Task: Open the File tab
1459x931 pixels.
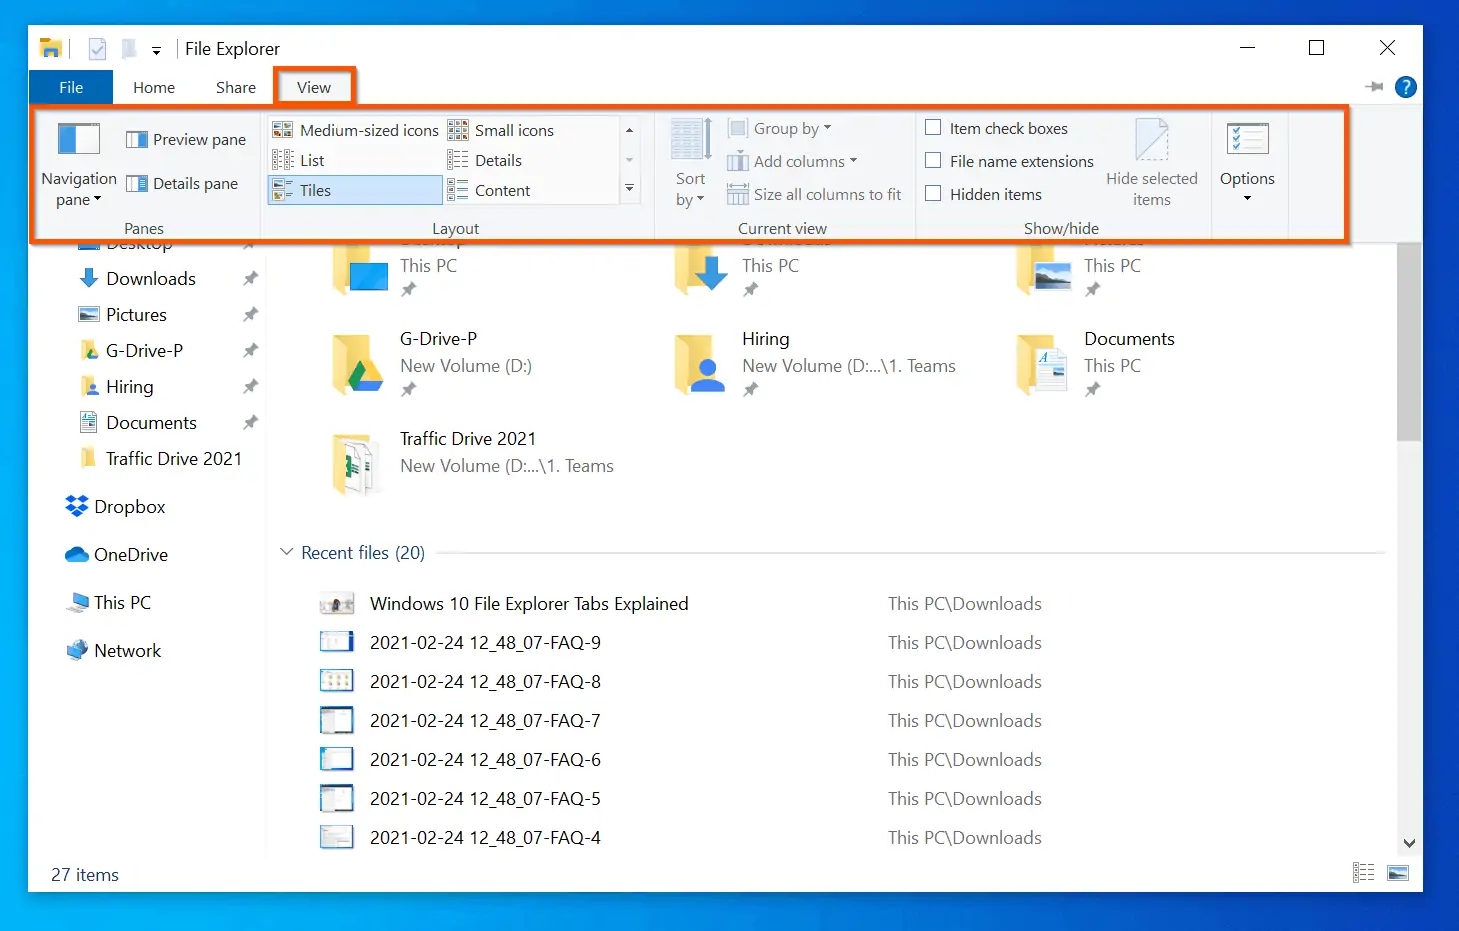Action: click(71, 87)
